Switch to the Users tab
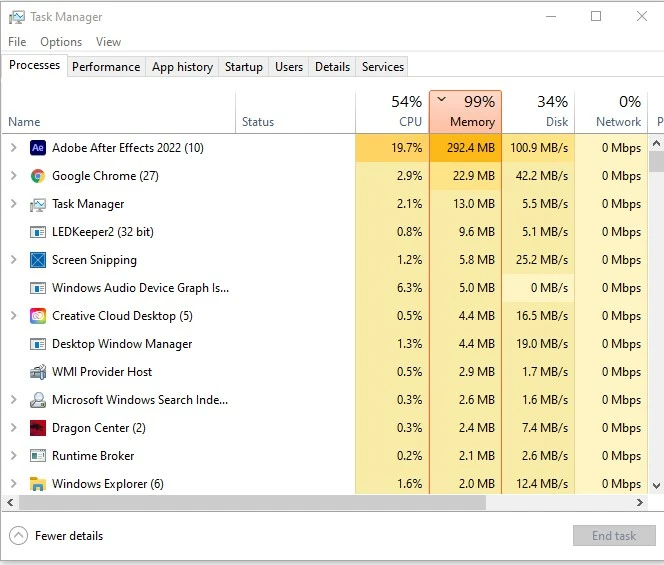Screen dimensions: 664x565 289,67
